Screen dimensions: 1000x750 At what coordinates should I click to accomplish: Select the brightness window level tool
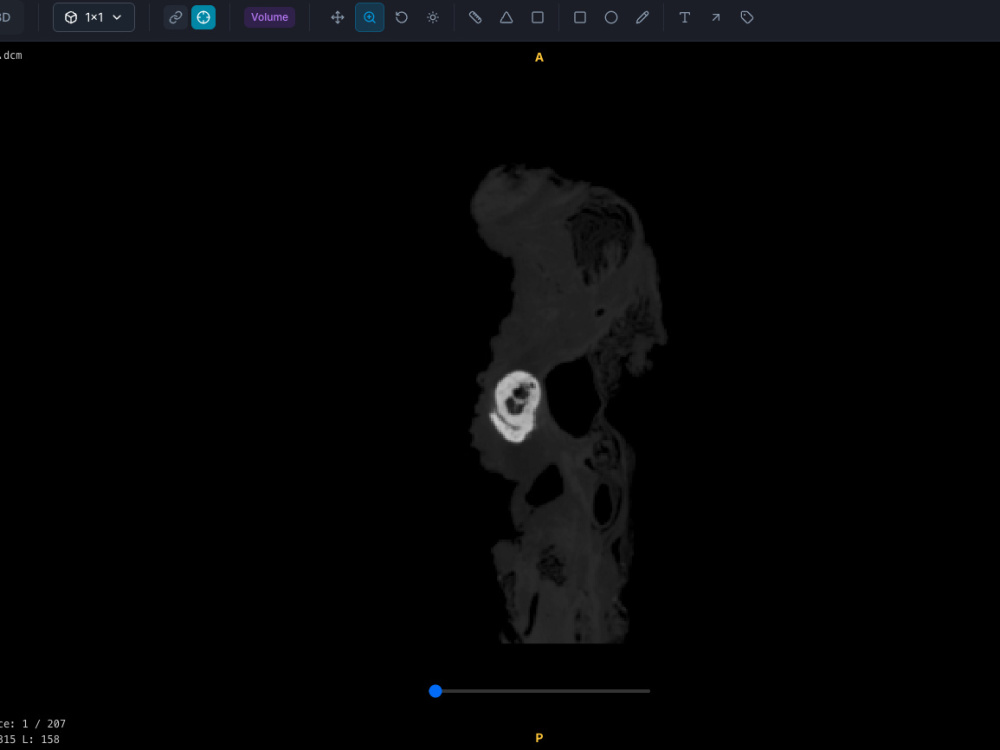pos(432,17)
